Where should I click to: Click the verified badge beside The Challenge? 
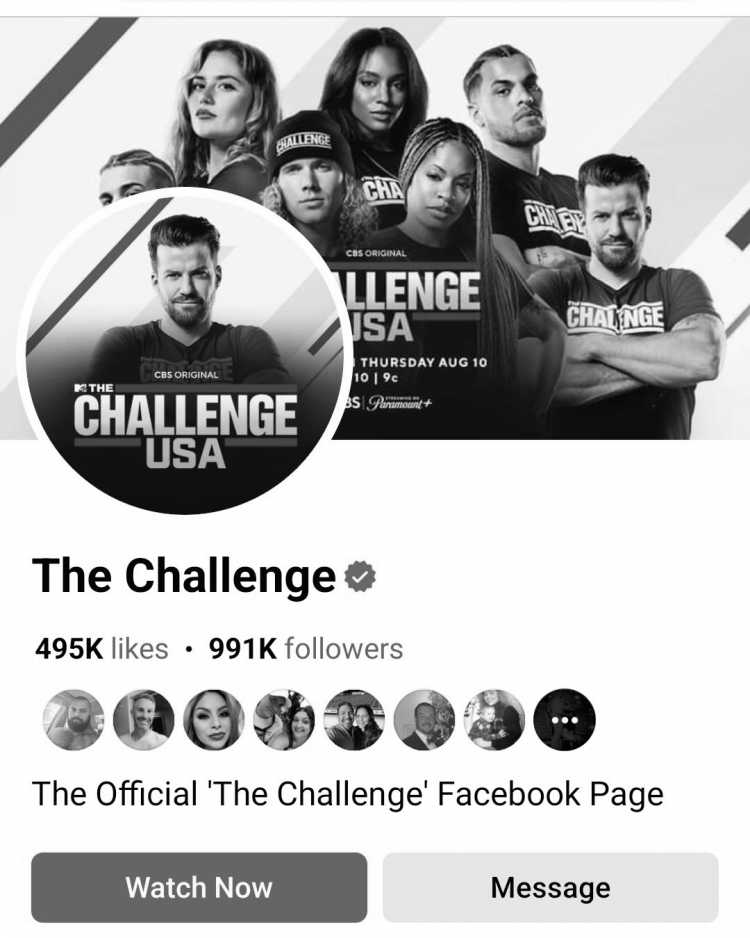coord(360,577)
